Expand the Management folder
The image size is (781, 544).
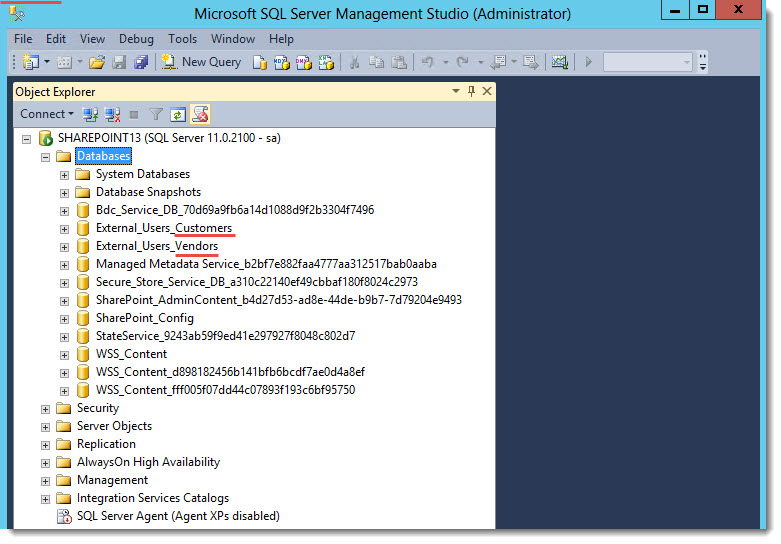45,481
